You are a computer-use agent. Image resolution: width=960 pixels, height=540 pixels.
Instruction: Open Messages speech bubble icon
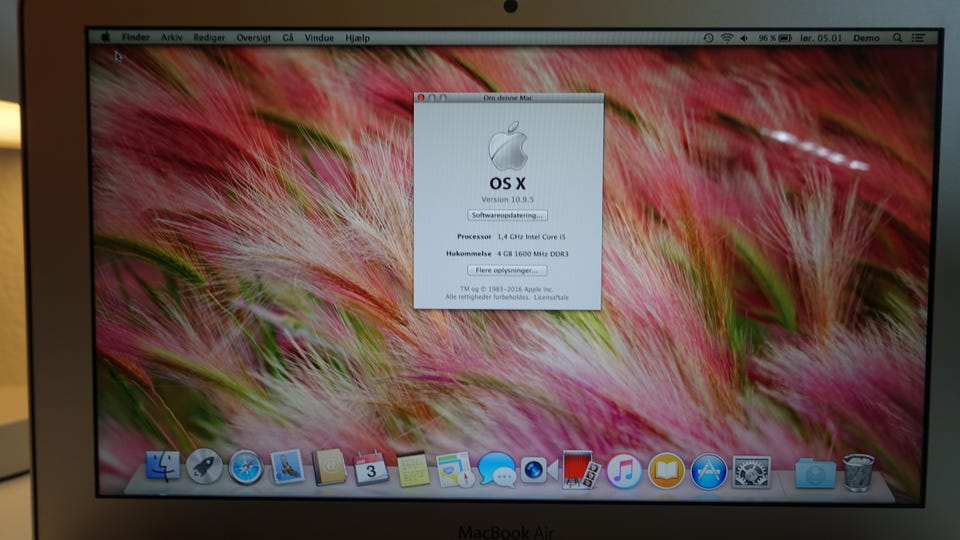point(497,470)
